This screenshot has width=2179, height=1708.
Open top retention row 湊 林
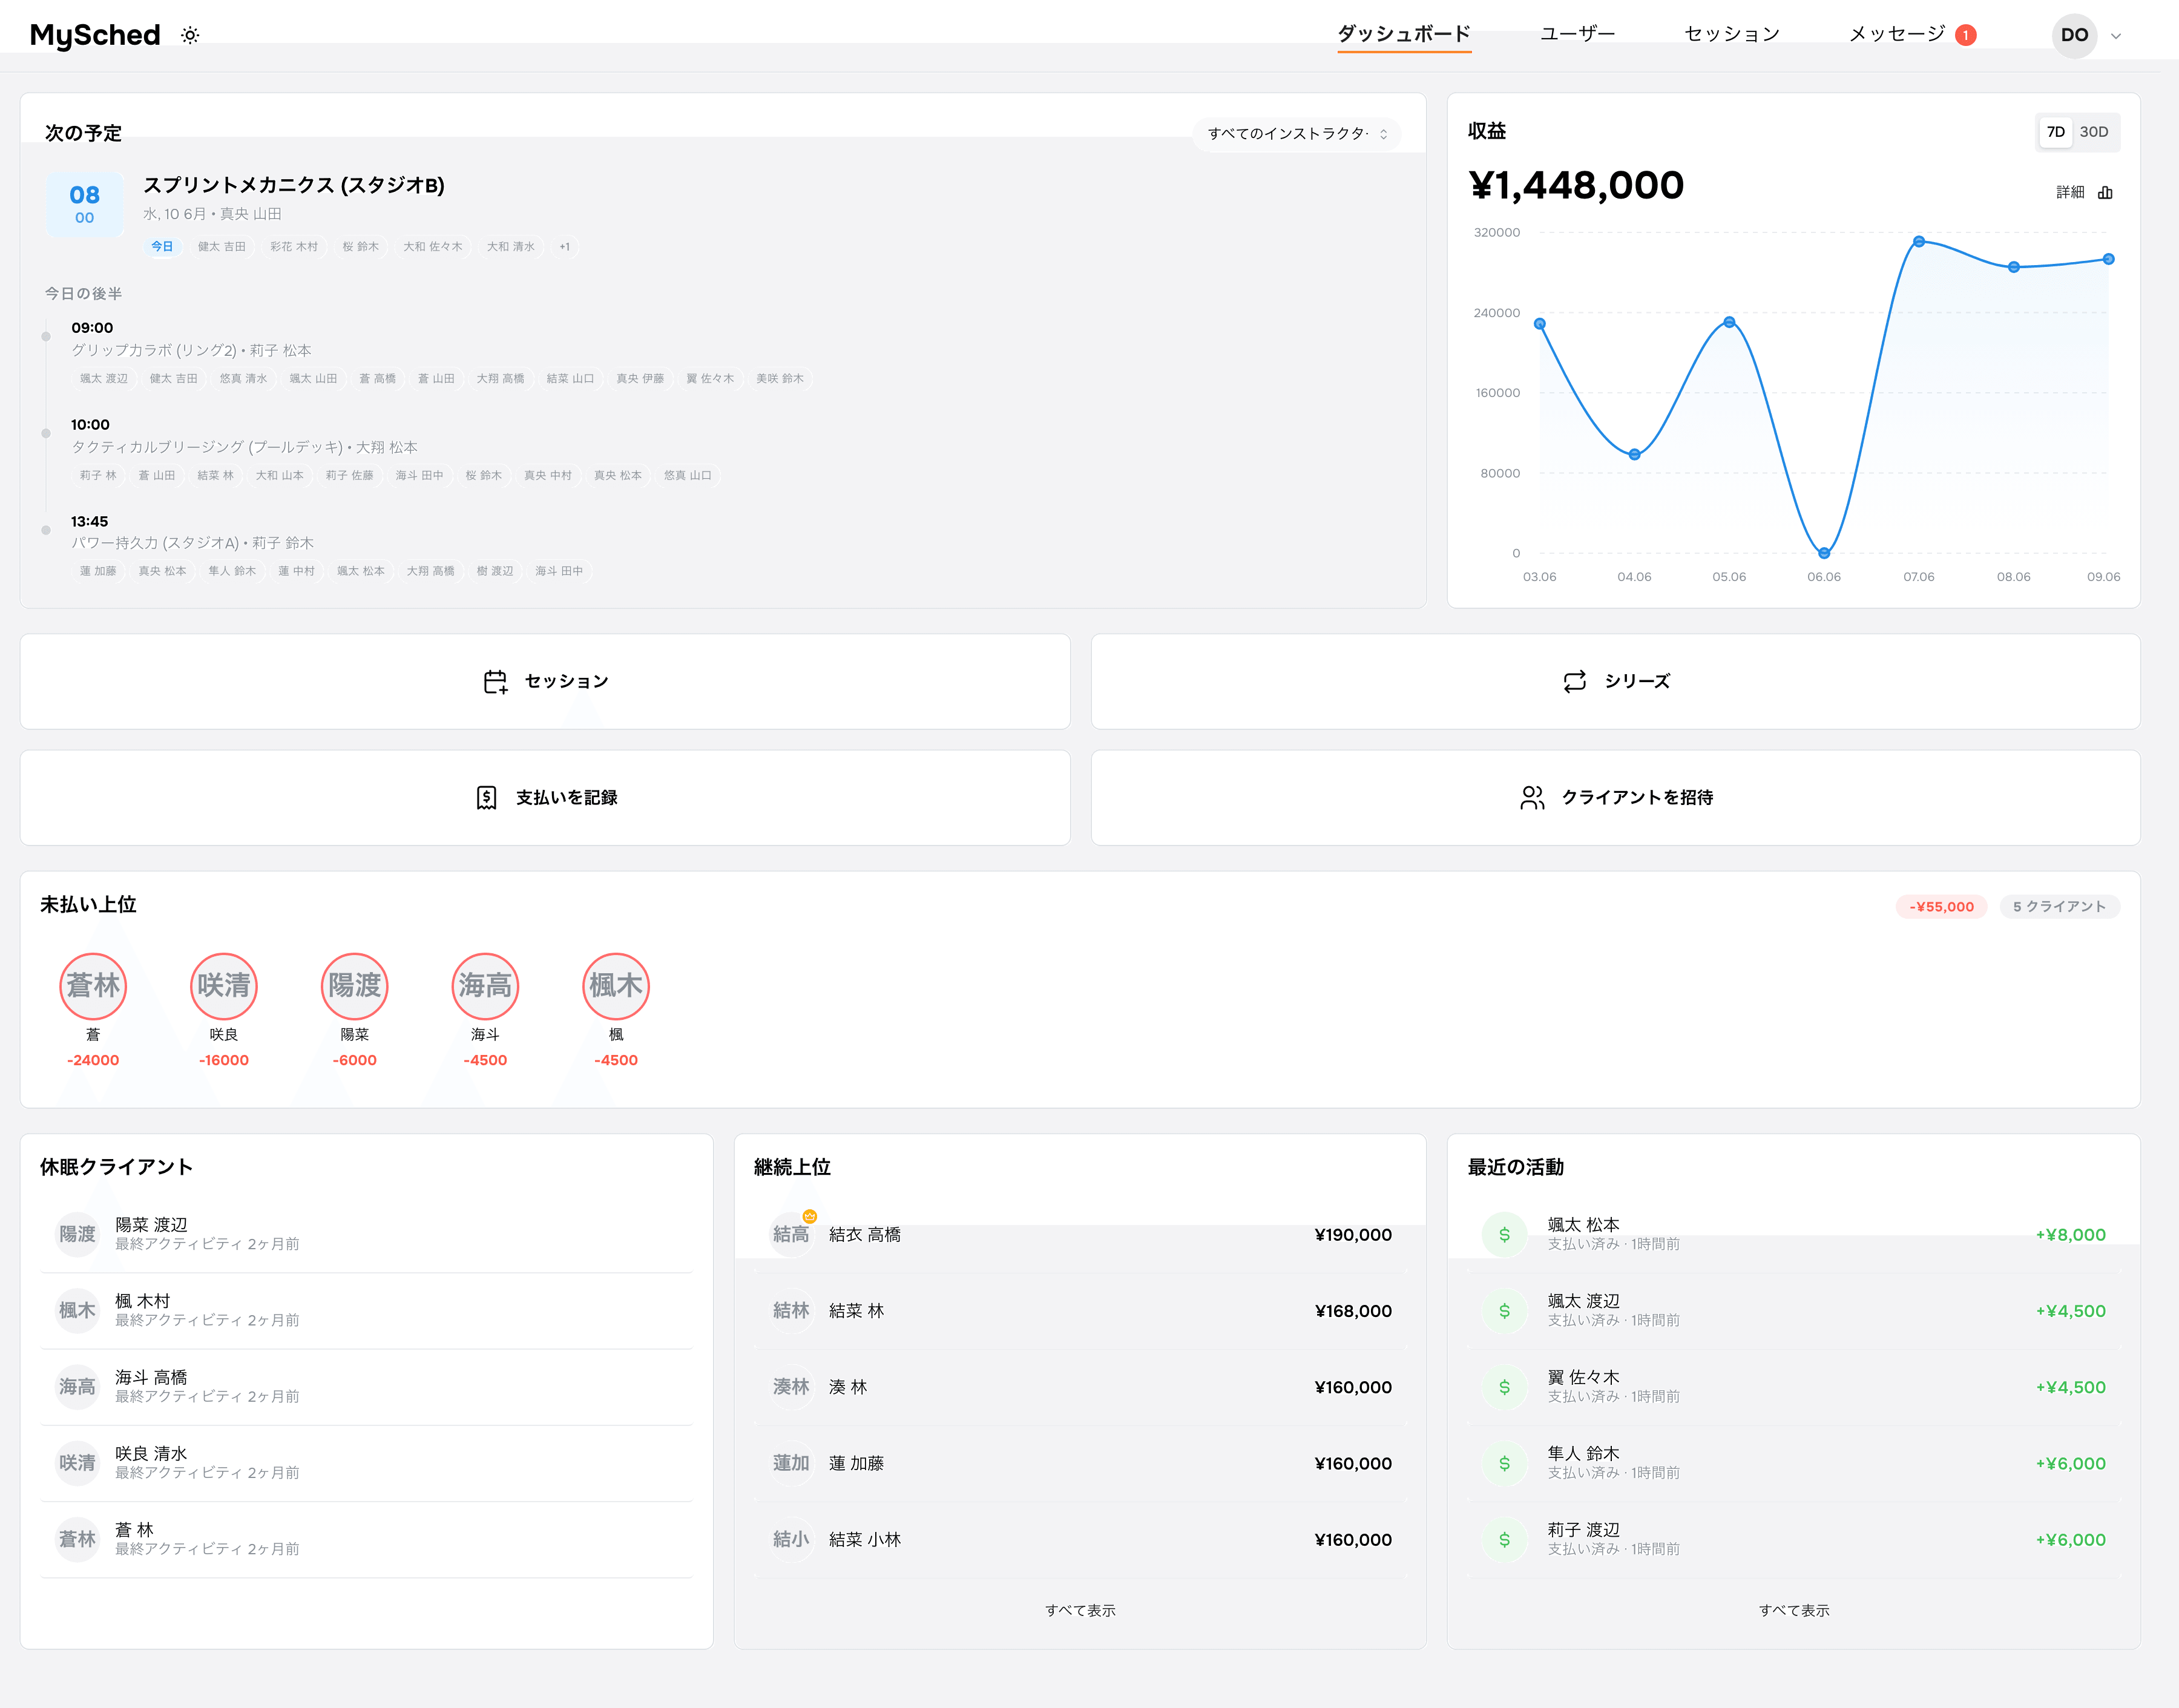coord(1080,1386)
